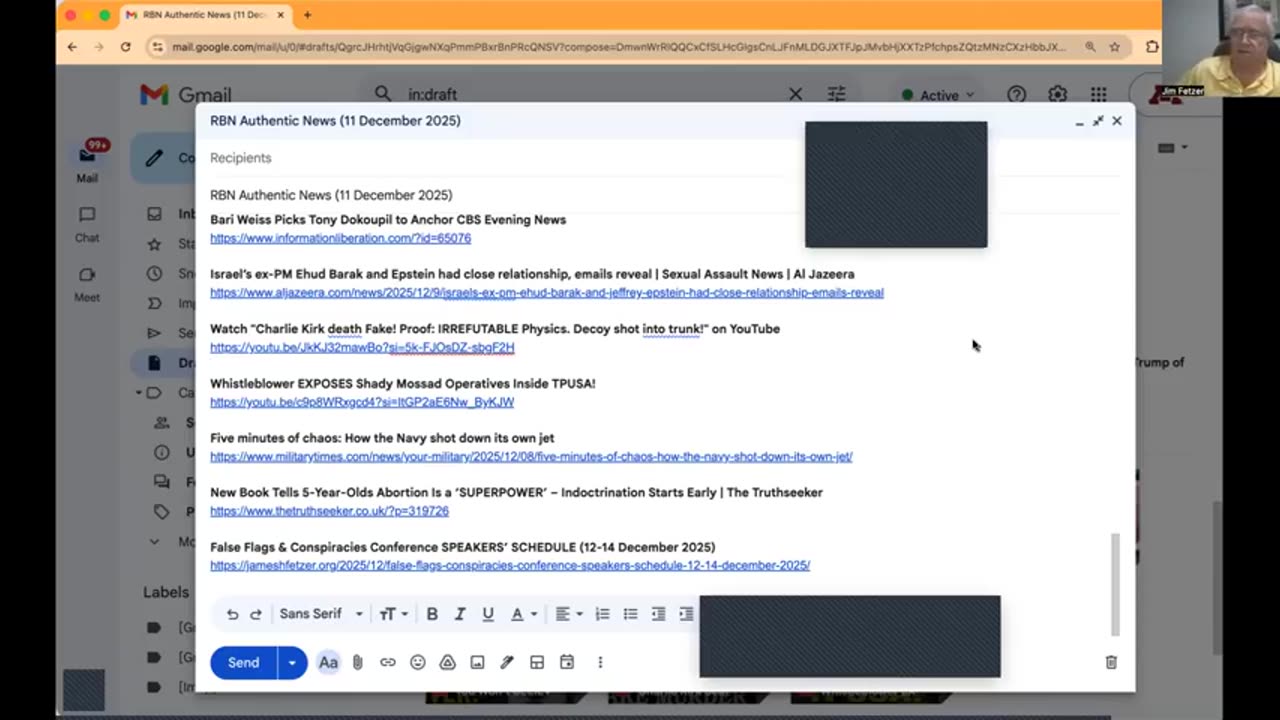Click the 'Five minutes of chaos' headline

[x=382, y=438]
